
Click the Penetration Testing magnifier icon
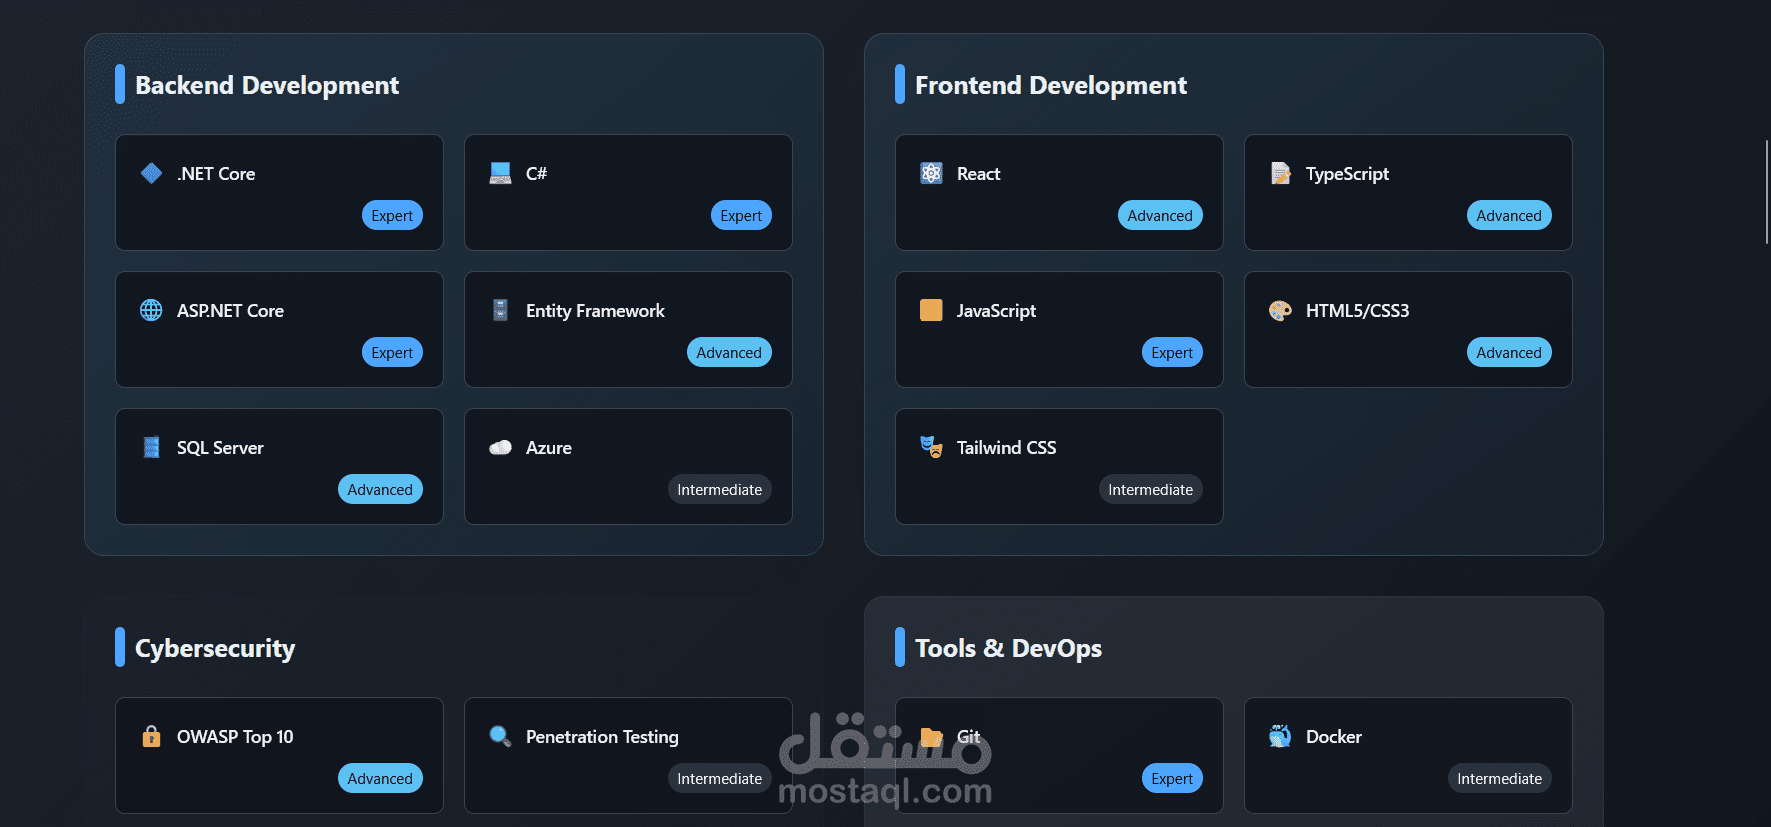coord(500,736)
